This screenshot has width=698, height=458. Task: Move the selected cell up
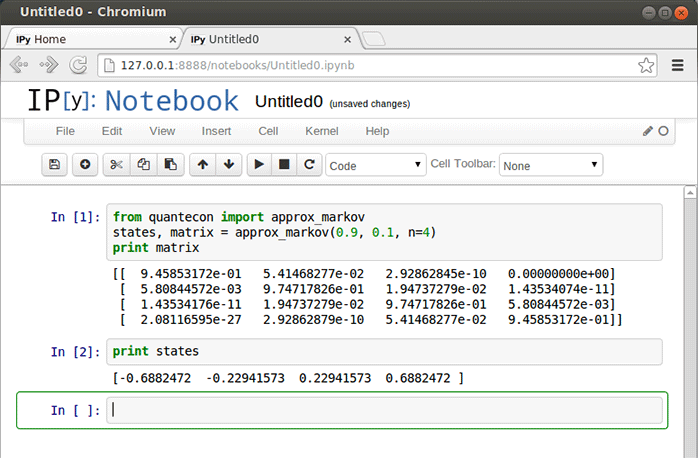[203, 165]
